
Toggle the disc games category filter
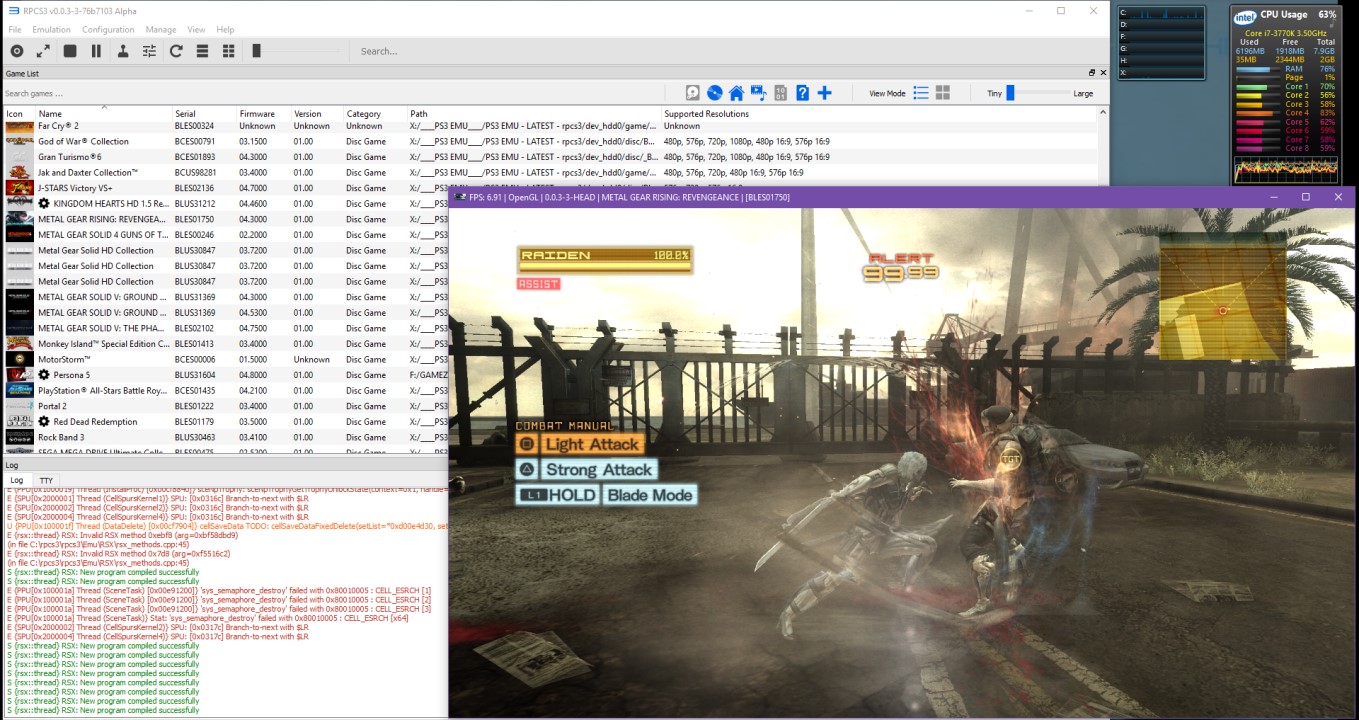tap(714, 93)
